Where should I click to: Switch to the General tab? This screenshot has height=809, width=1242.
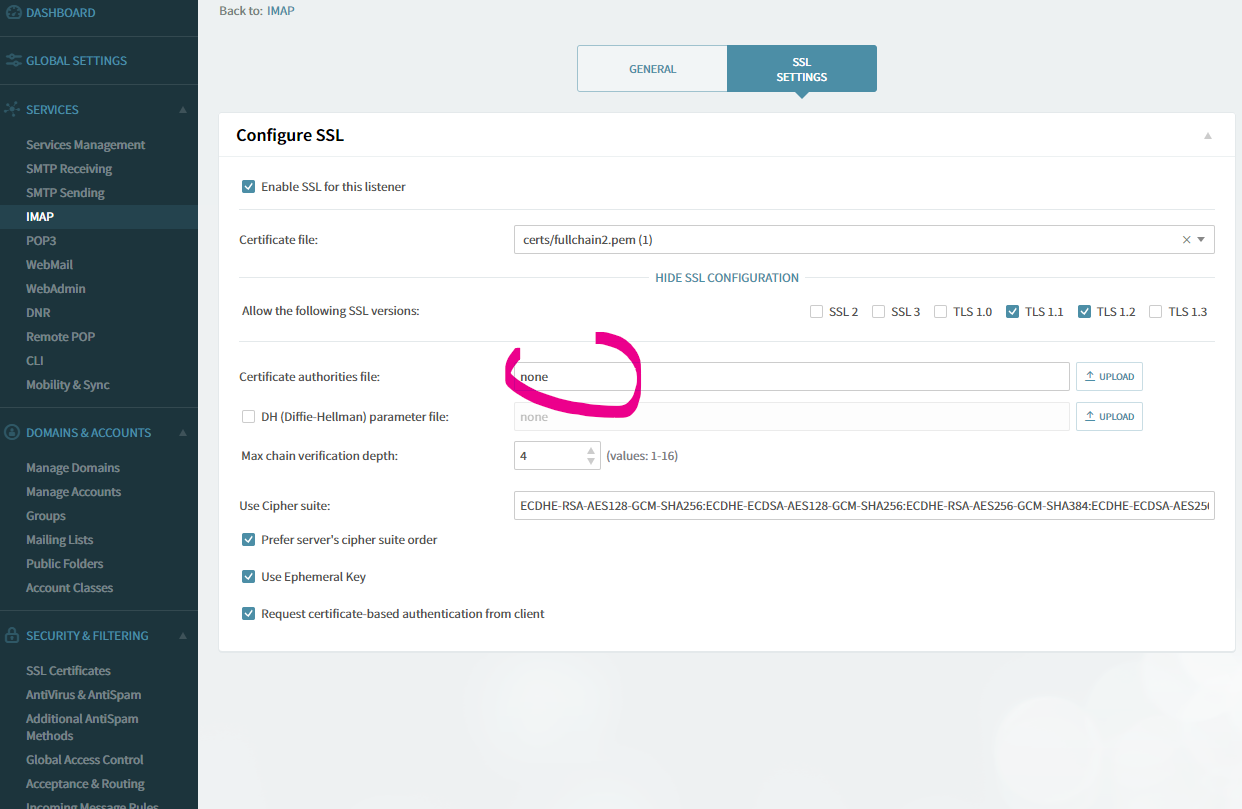tap(652, 69)
